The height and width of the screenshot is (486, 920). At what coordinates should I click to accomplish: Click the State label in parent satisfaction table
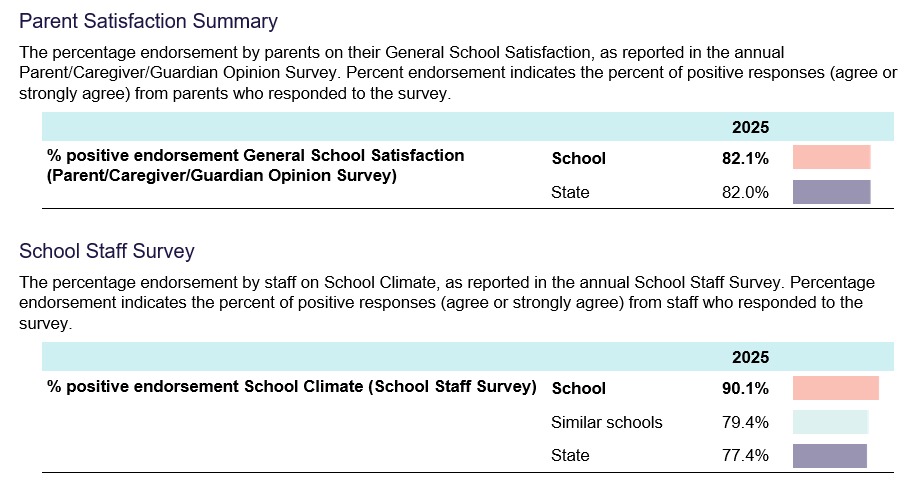pyautogui.click(x=570, y=192)
